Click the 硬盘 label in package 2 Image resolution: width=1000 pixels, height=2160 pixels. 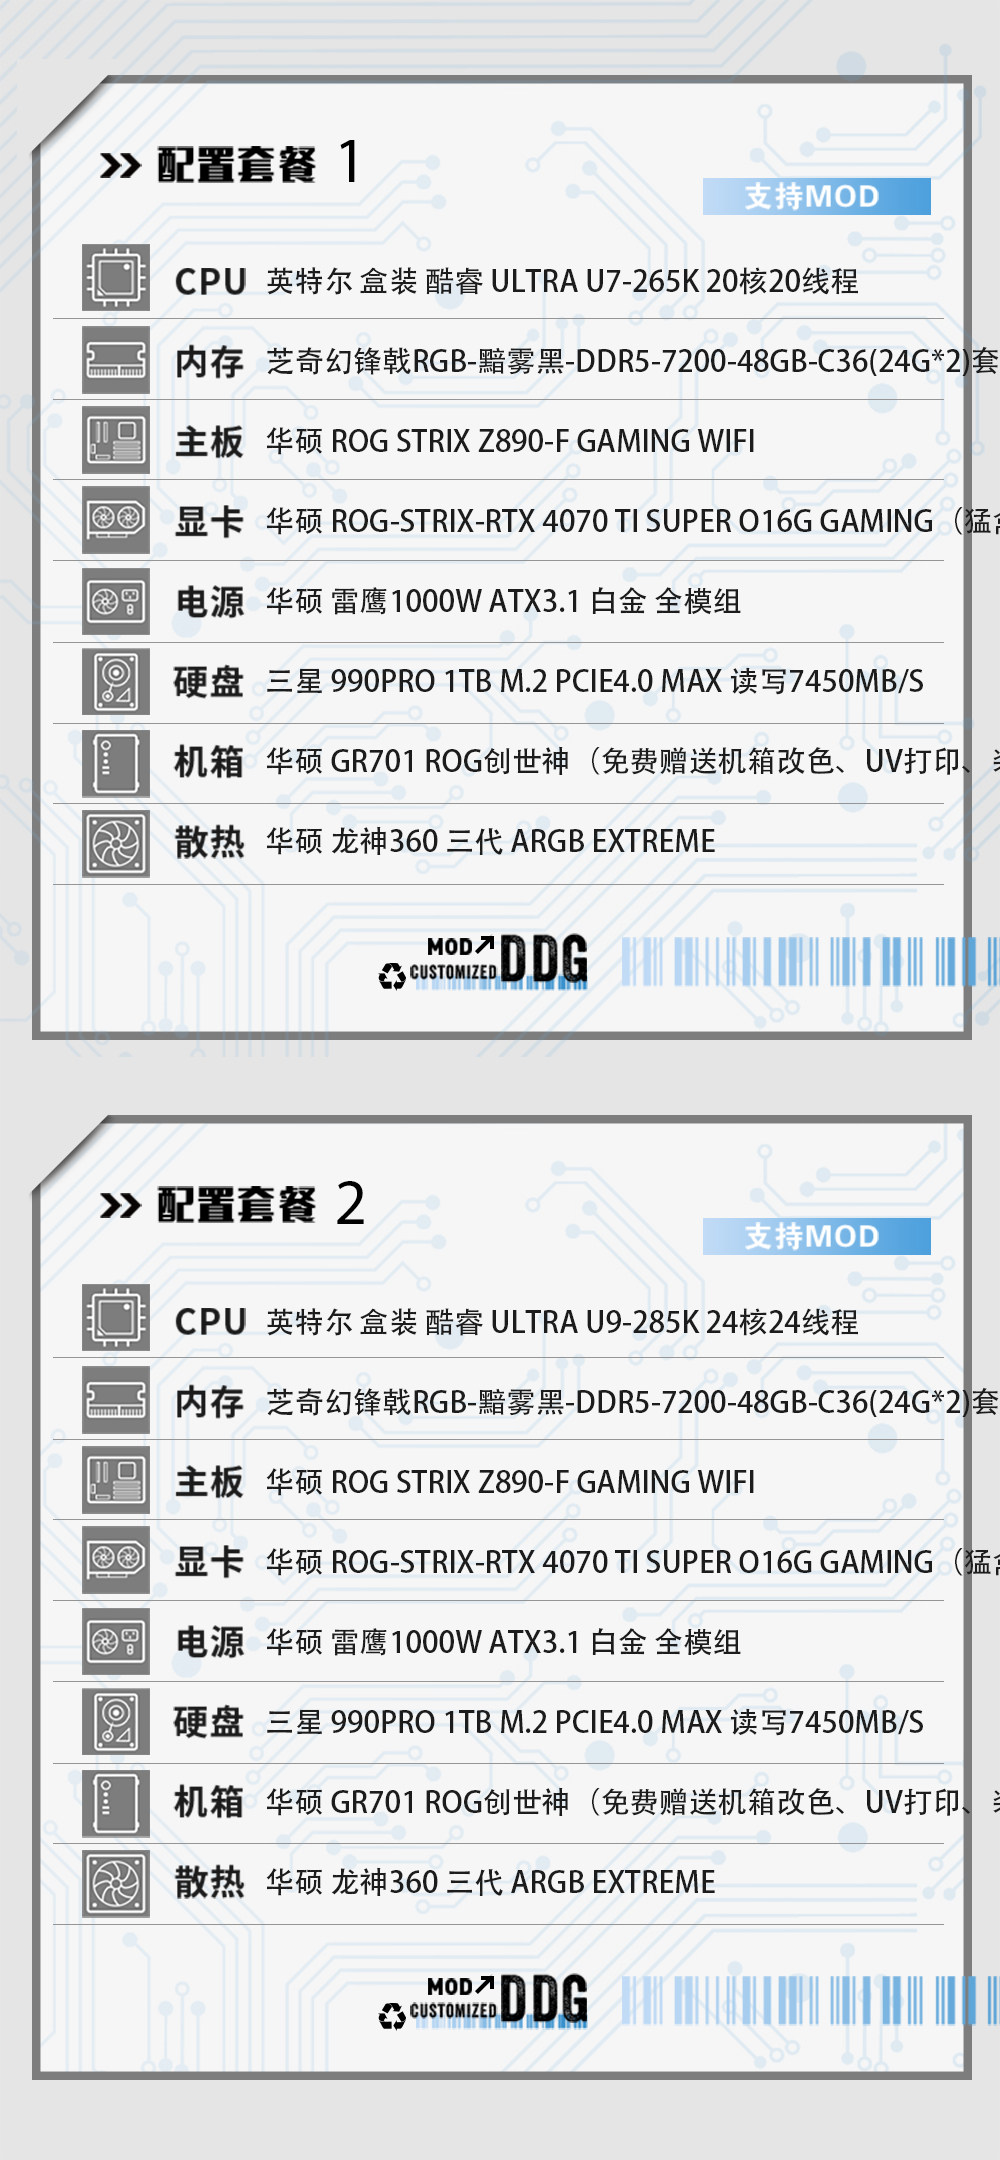[x=209, y=1722]
